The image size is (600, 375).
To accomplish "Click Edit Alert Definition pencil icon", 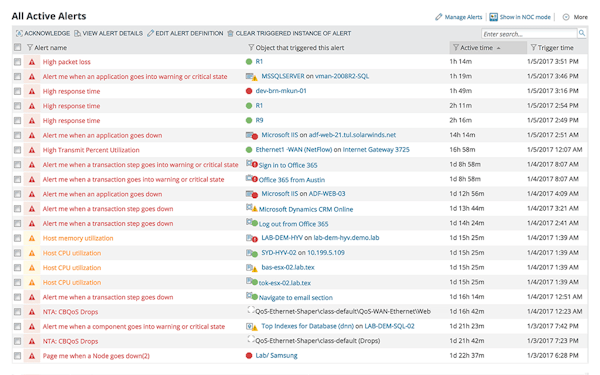I will click(x=150, y=34).
